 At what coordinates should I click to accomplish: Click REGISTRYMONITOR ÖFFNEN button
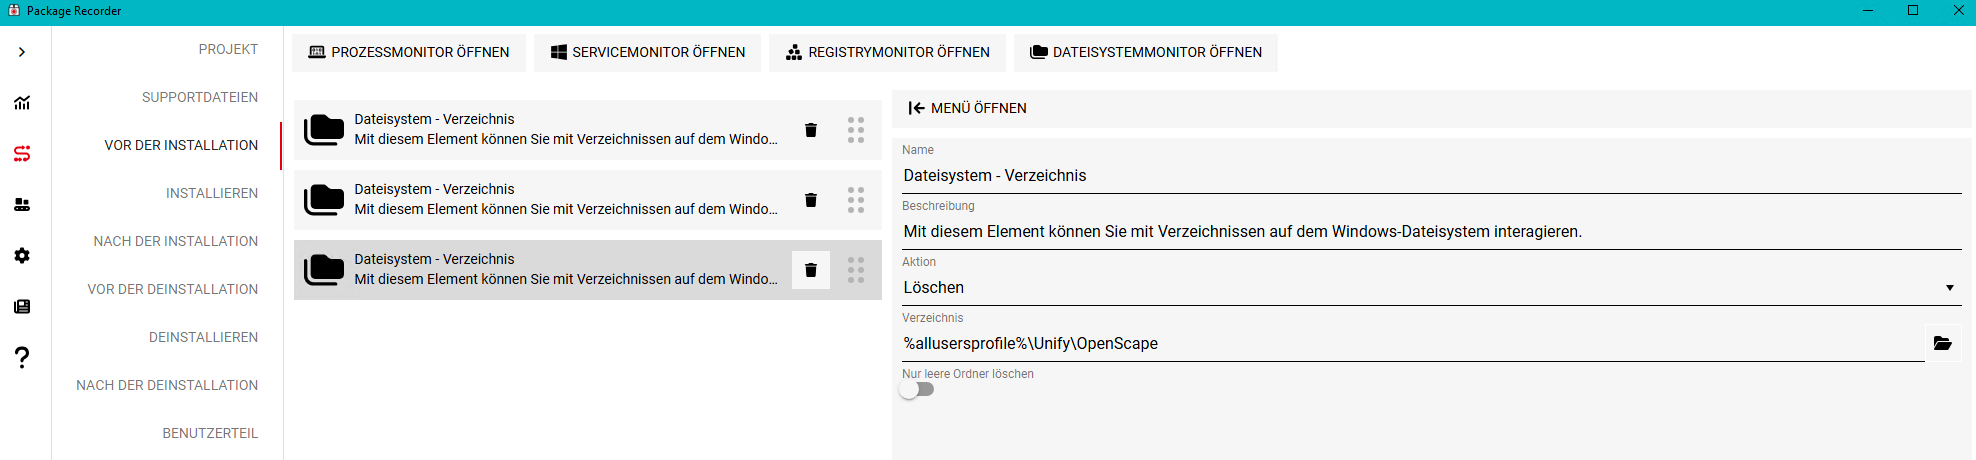pos(887,52)
